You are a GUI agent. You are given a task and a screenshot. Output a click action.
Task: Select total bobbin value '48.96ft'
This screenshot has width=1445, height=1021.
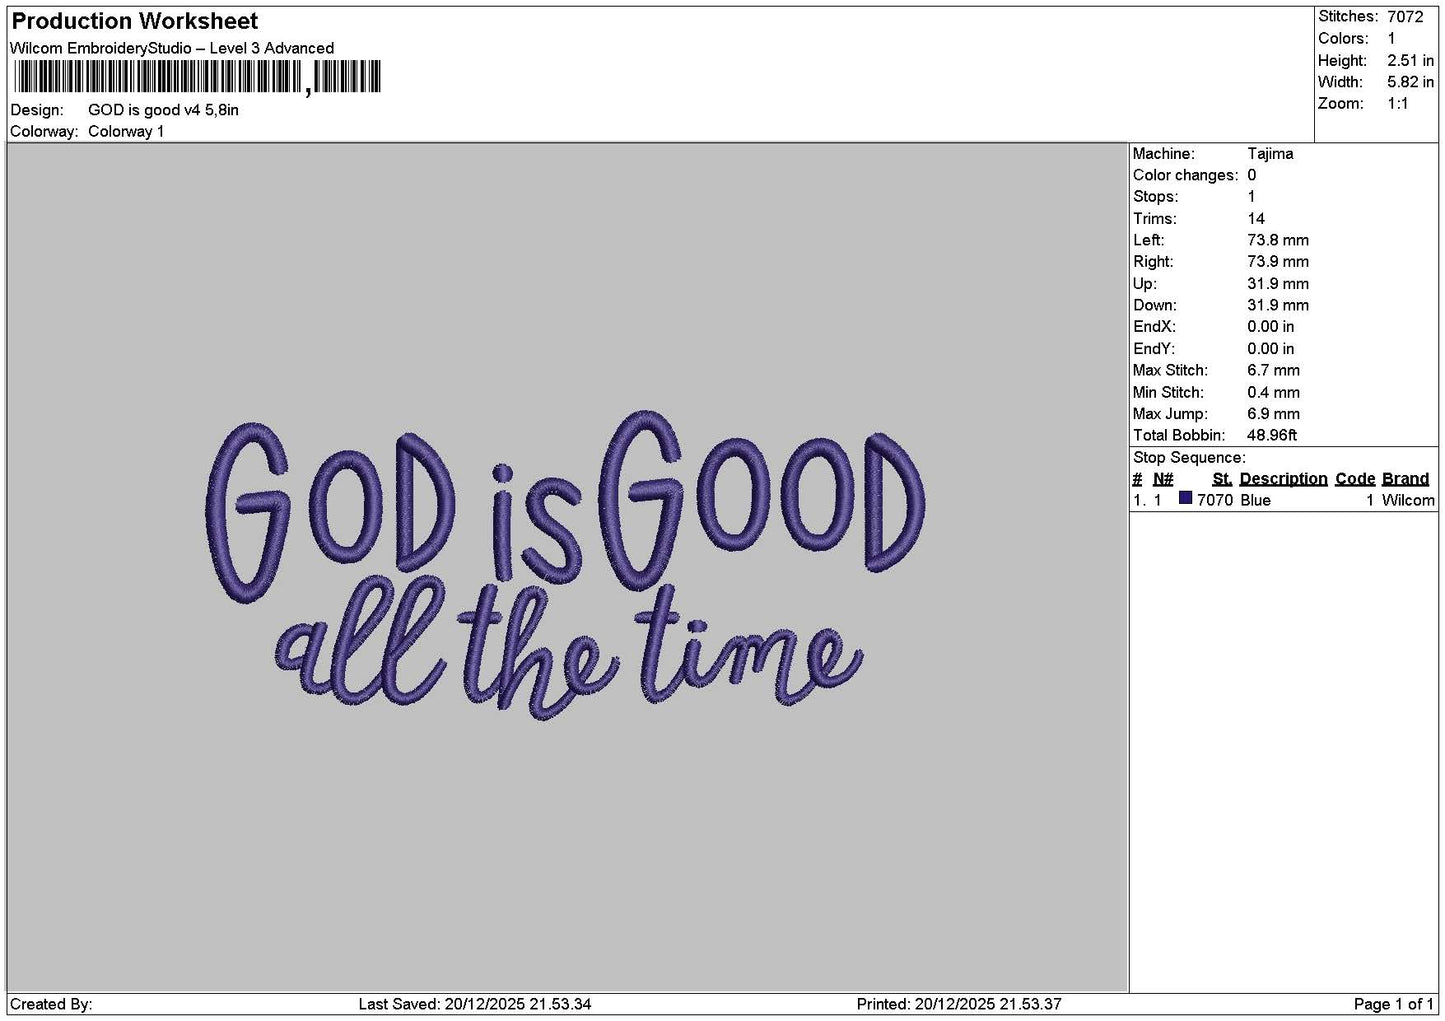[1272, 436]
